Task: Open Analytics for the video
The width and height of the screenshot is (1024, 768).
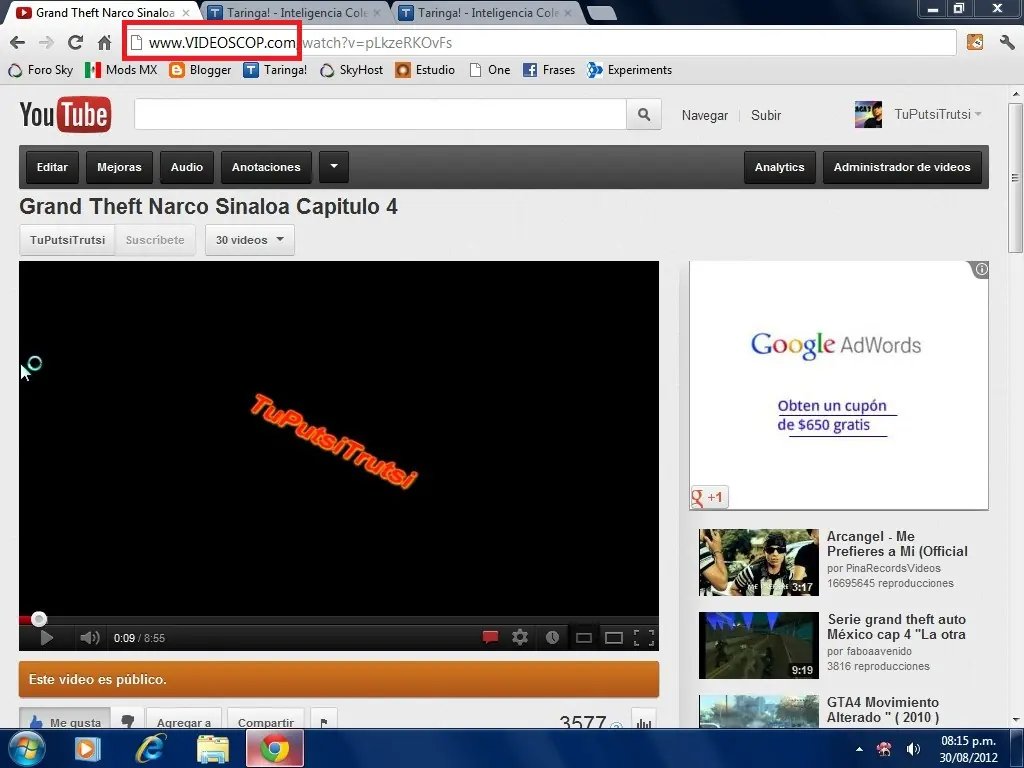Action: tap(780, 167)
